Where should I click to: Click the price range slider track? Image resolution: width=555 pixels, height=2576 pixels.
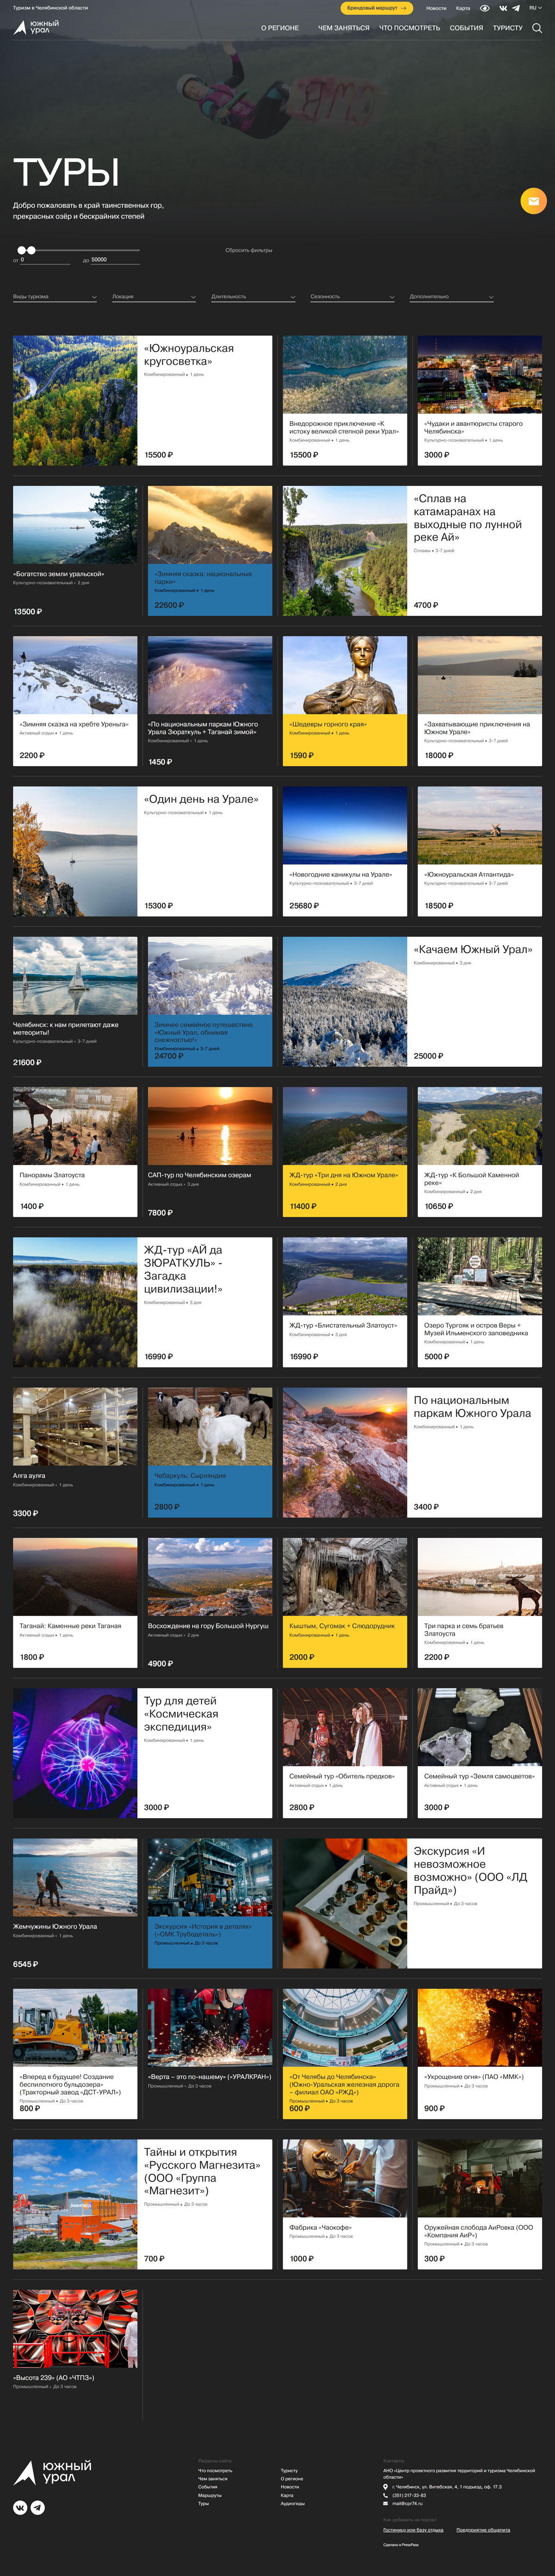tap(78, 250)
